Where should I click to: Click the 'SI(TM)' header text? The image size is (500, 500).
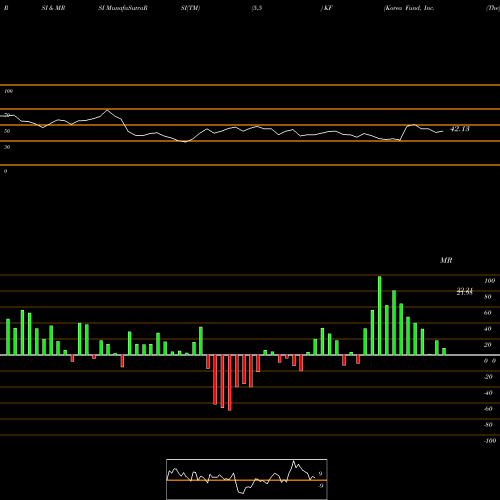click(x=190, y=8)
